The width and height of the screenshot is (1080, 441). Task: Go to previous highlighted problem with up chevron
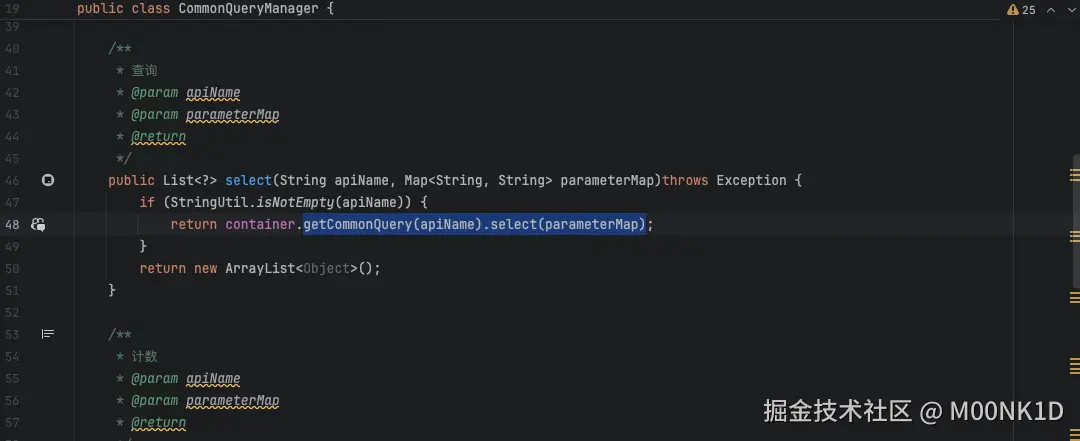click(x=1051, y=10)
